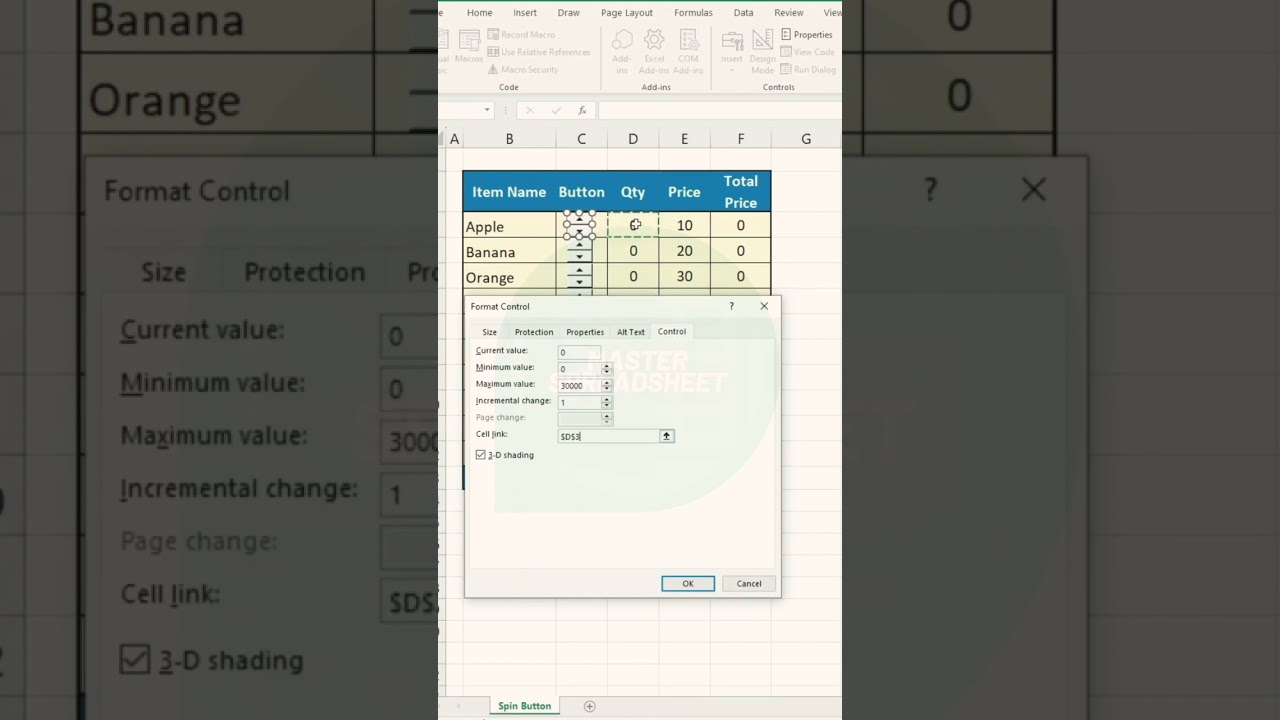Add a new sheet with plus icon
Viewport: 1280px width, 720px height.
[x=589, y=706]
